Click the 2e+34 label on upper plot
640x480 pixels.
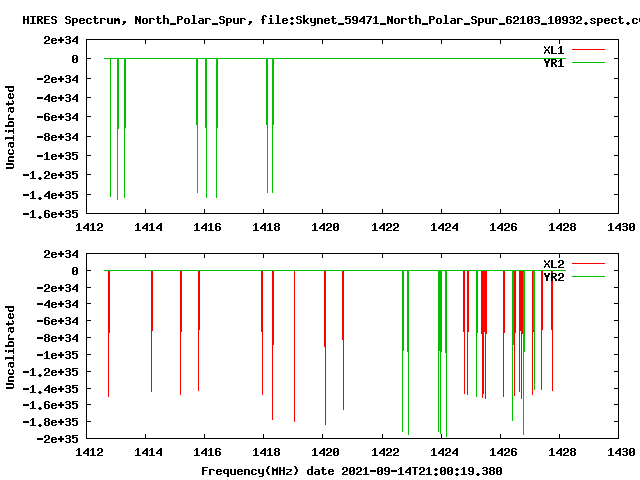point(61,40)
